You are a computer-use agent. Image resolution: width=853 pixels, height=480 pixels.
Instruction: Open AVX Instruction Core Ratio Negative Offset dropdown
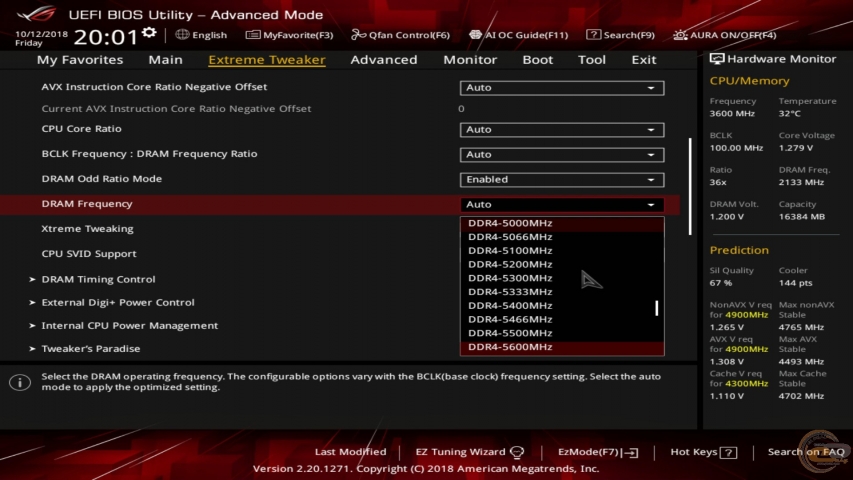(x=562, y=88)
